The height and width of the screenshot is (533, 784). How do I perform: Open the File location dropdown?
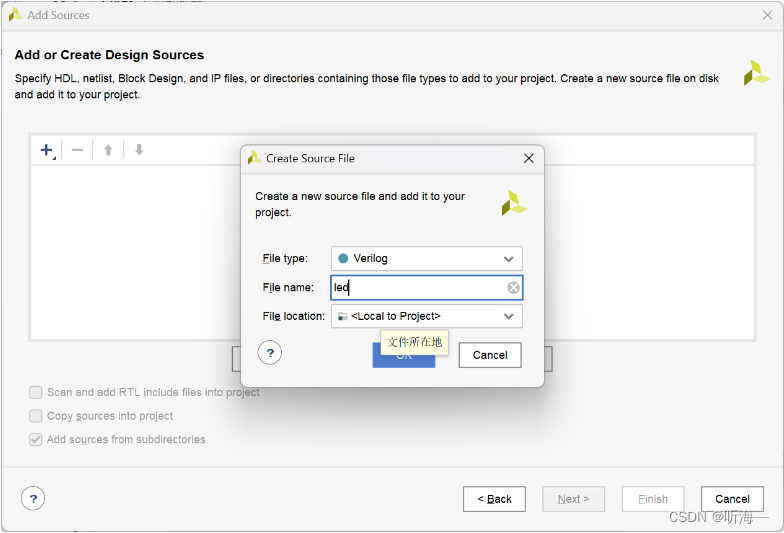(x=426, y=316)
